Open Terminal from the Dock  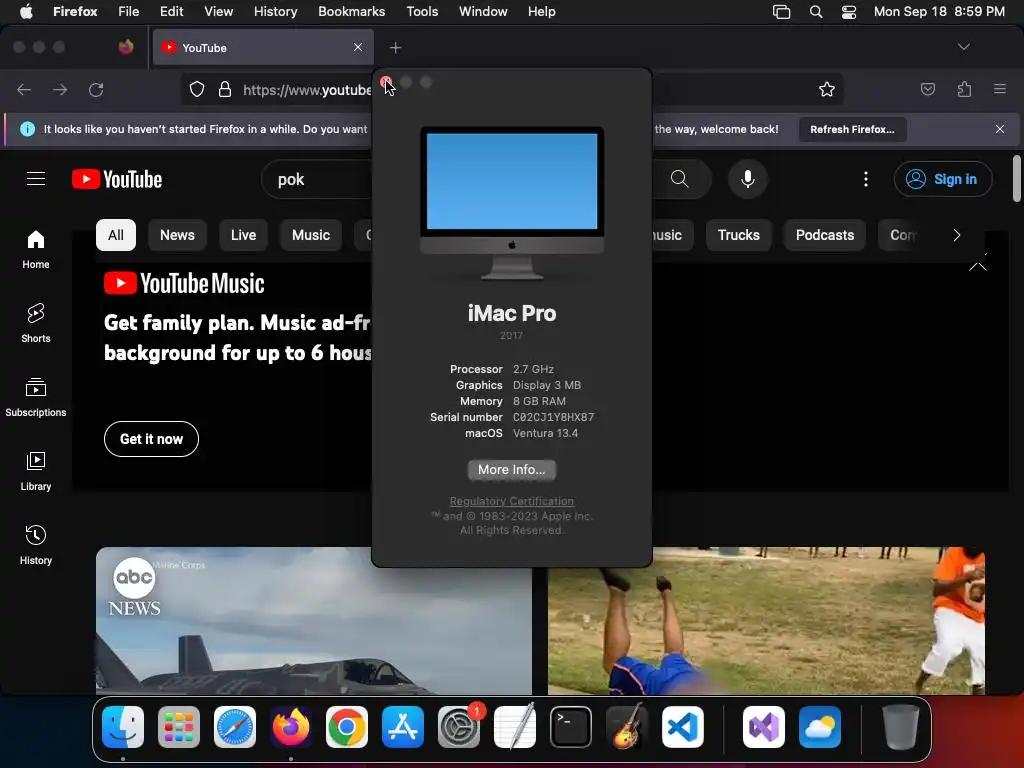(571, 727)
